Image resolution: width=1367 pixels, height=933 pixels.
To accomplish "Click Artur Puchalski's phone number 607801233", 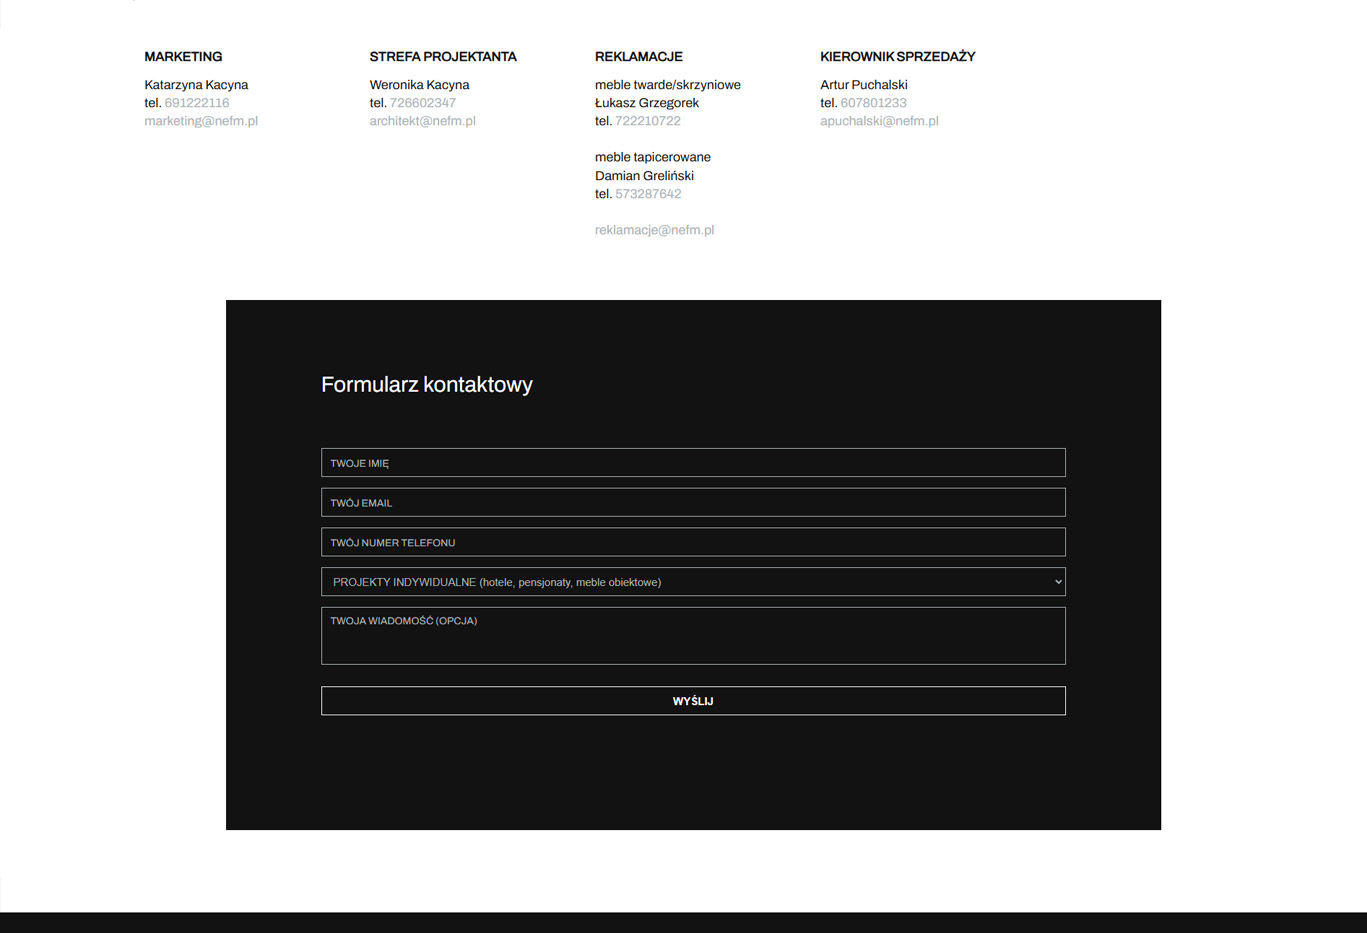I will [x=873, y=103].
